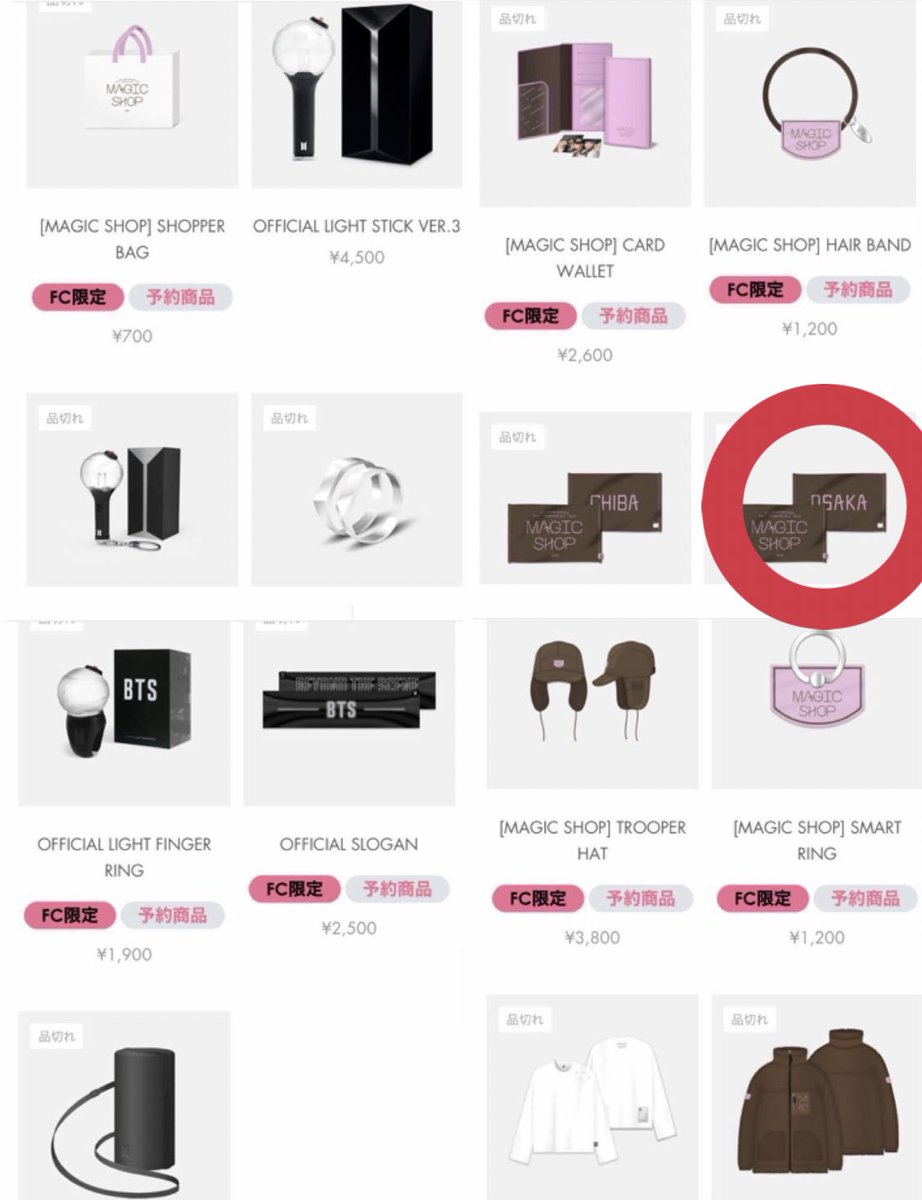Select the BTS official slogan image
Screen dimensions: 922x1200
pos(349,713)
